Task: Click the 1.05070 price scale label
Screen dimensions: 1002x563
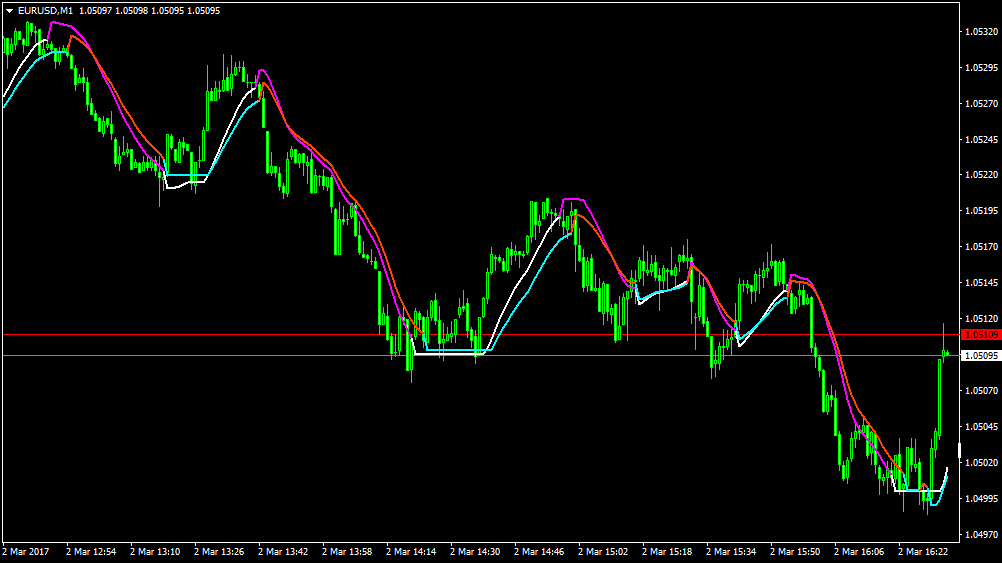Action: point(982,390)
